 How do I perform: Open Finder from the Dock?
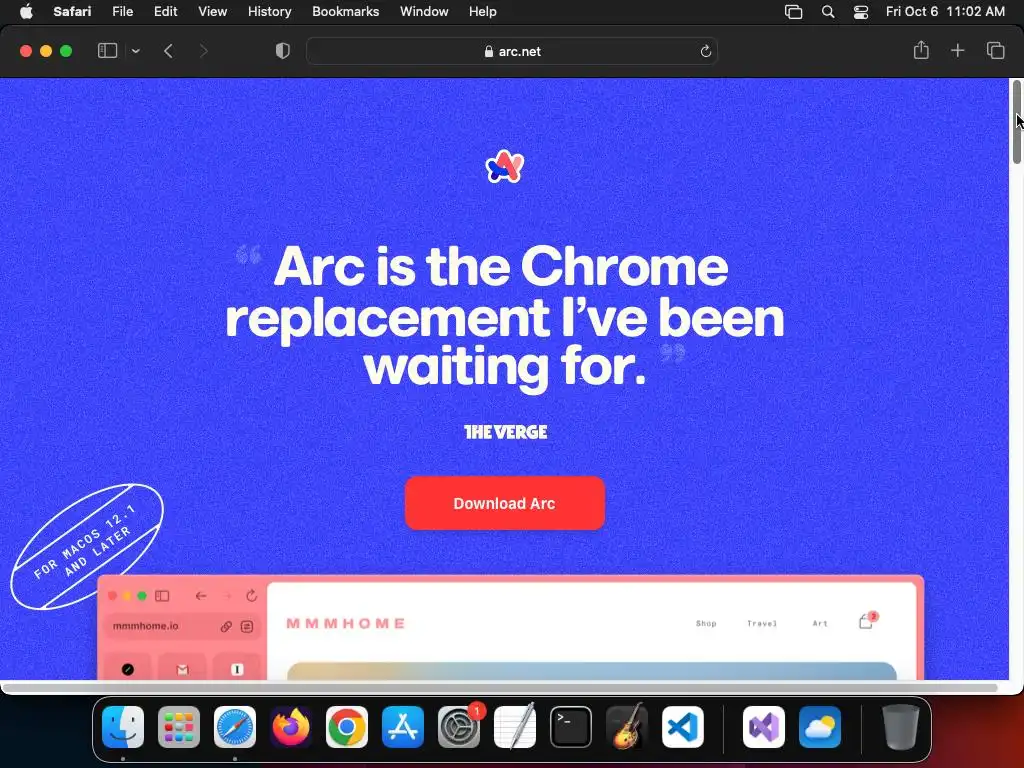coord(123,727)
